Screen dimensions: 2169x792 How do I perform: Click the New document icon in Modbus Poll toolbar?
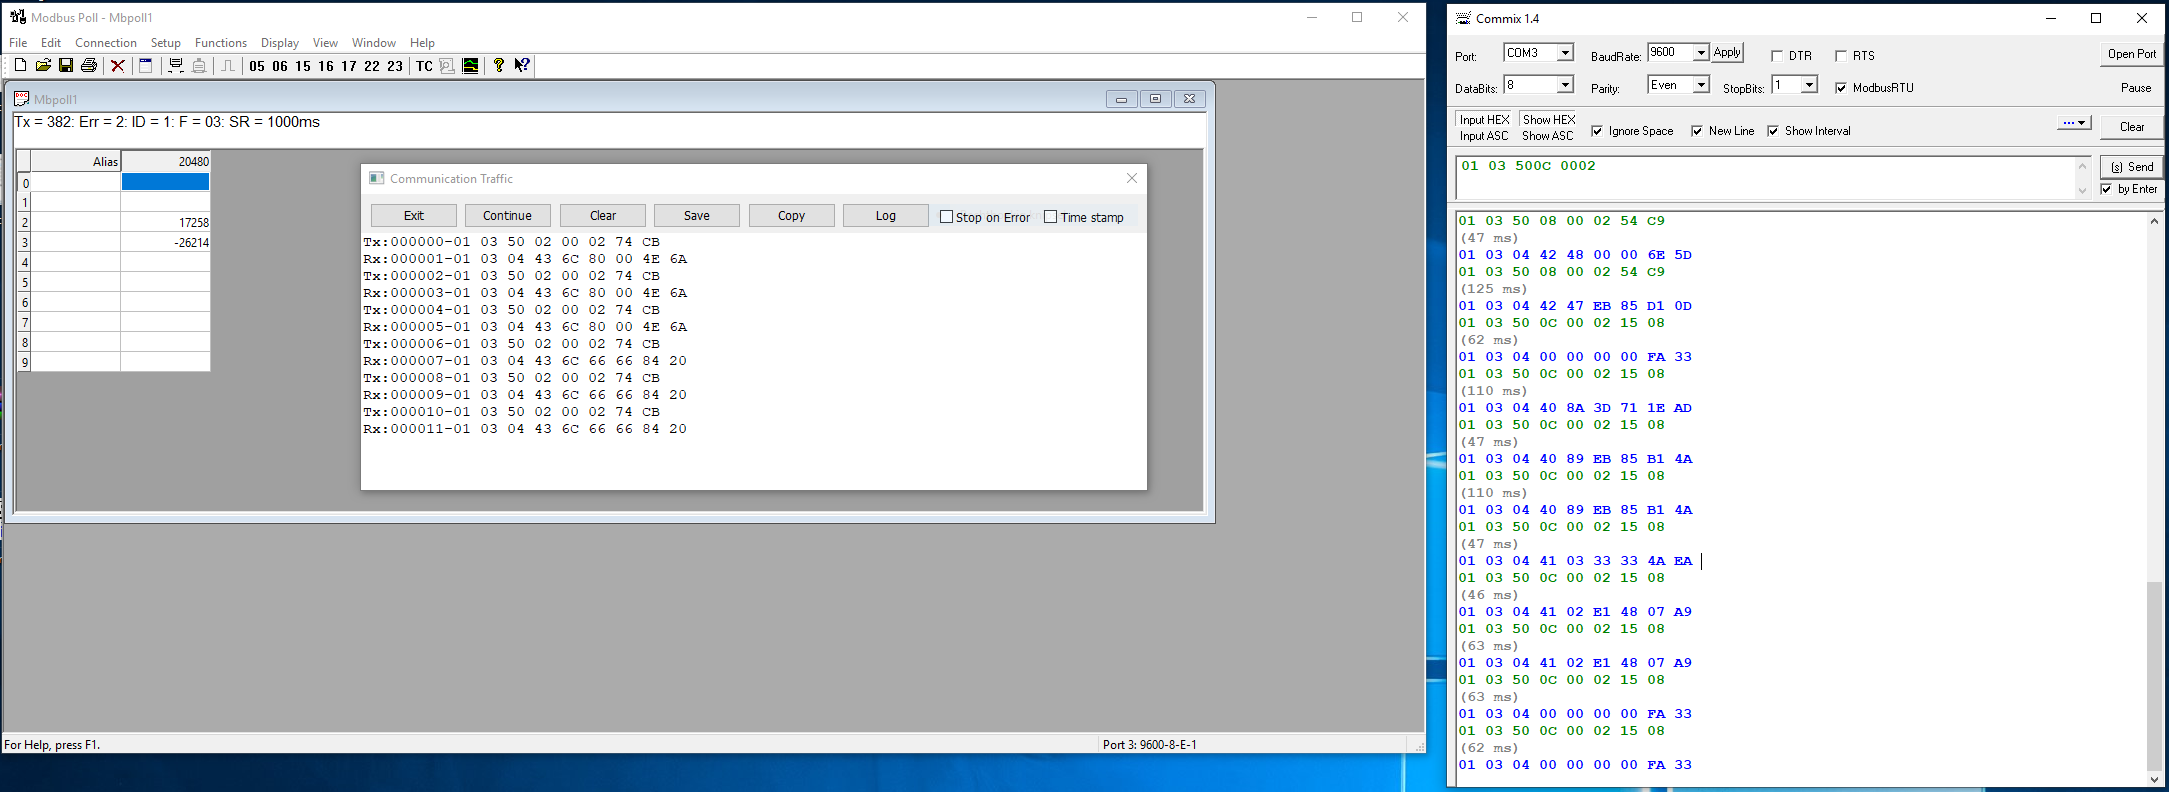click(x=20, y=66)
